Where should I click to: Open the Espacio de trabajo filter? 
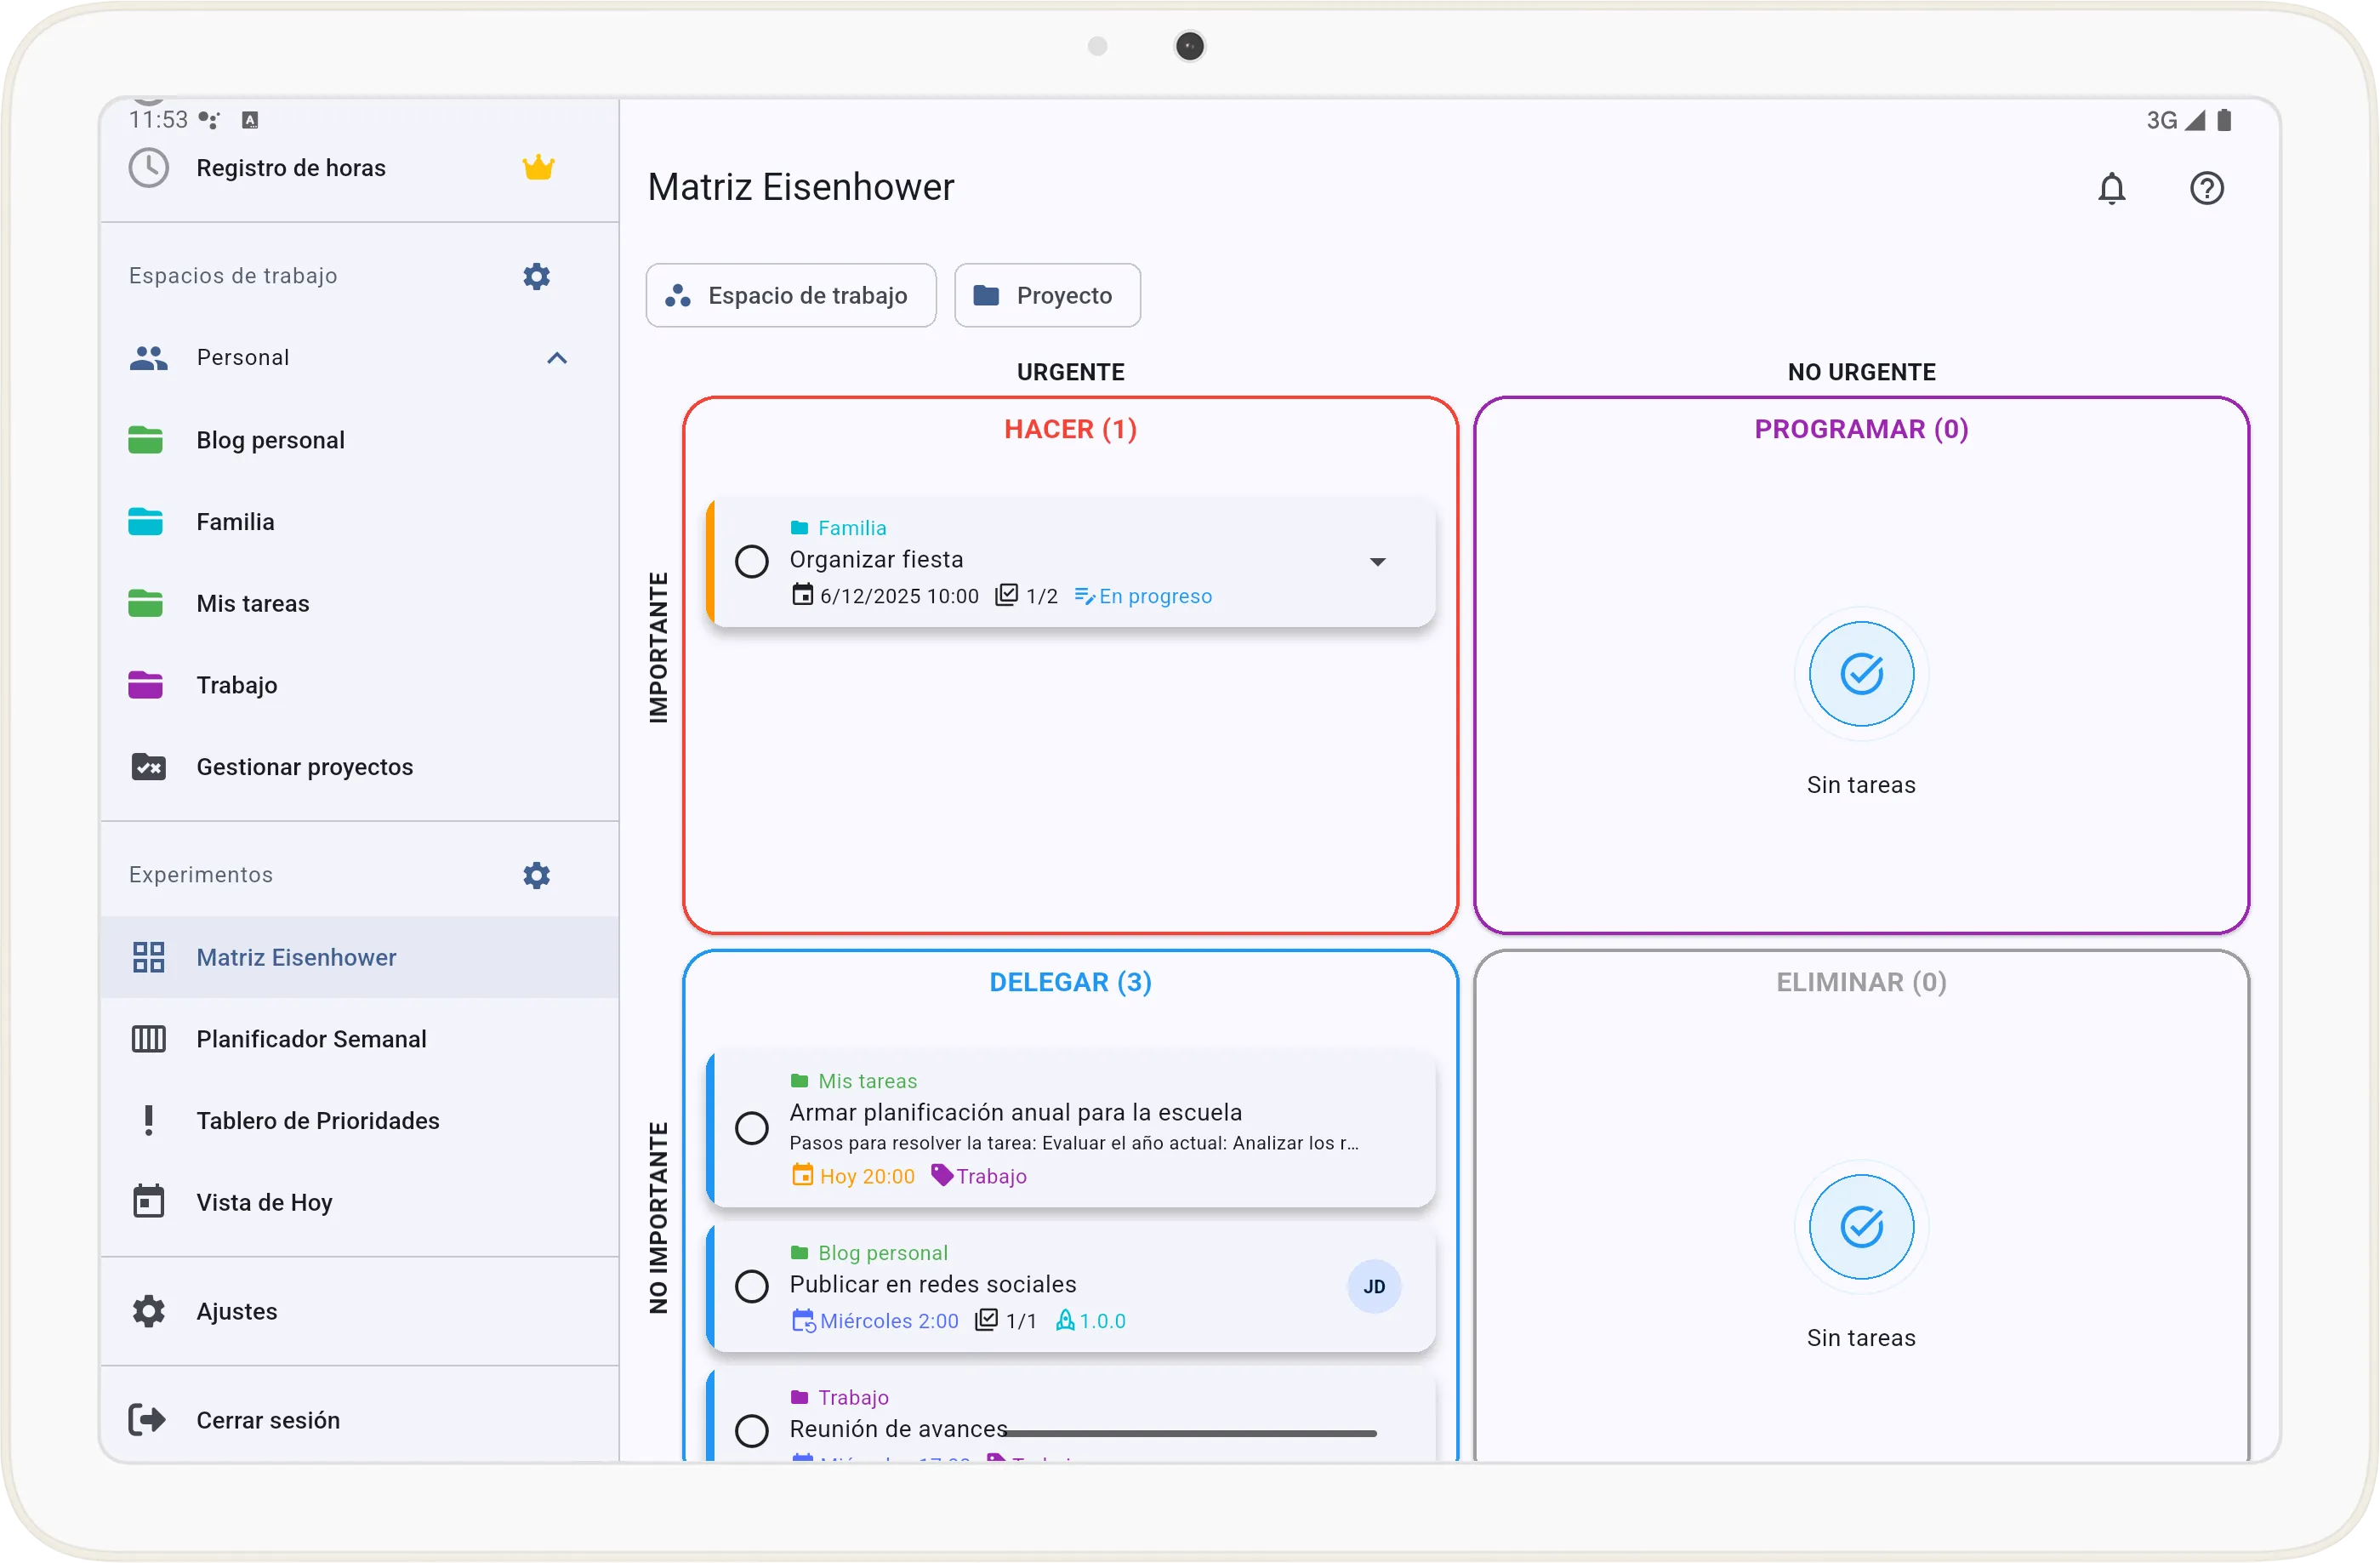click(x=790, y=295)
